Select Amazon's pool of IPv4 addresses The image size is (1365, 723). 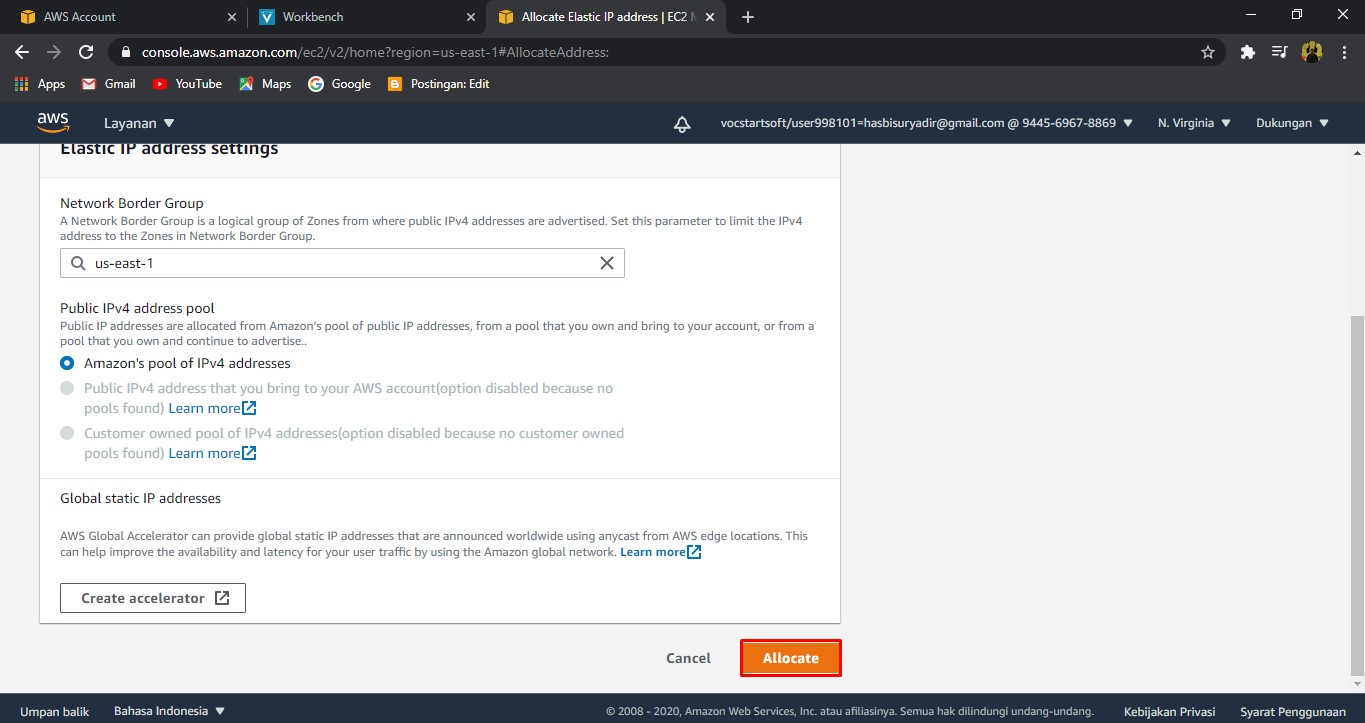(x=67, y=363)
